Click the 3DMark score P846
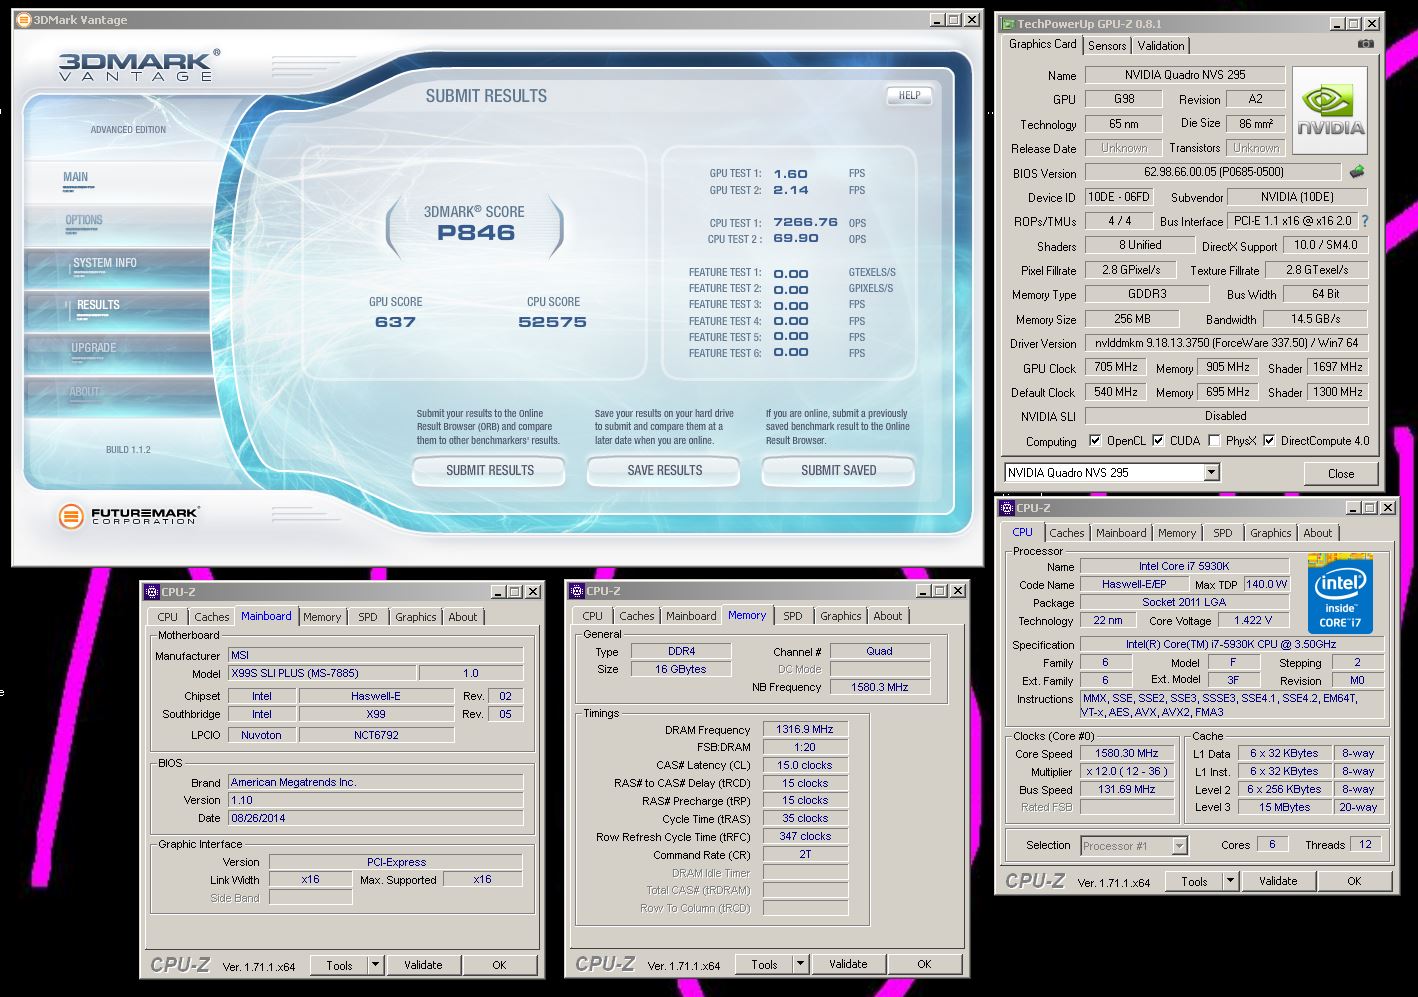 (x=476, y=233)
